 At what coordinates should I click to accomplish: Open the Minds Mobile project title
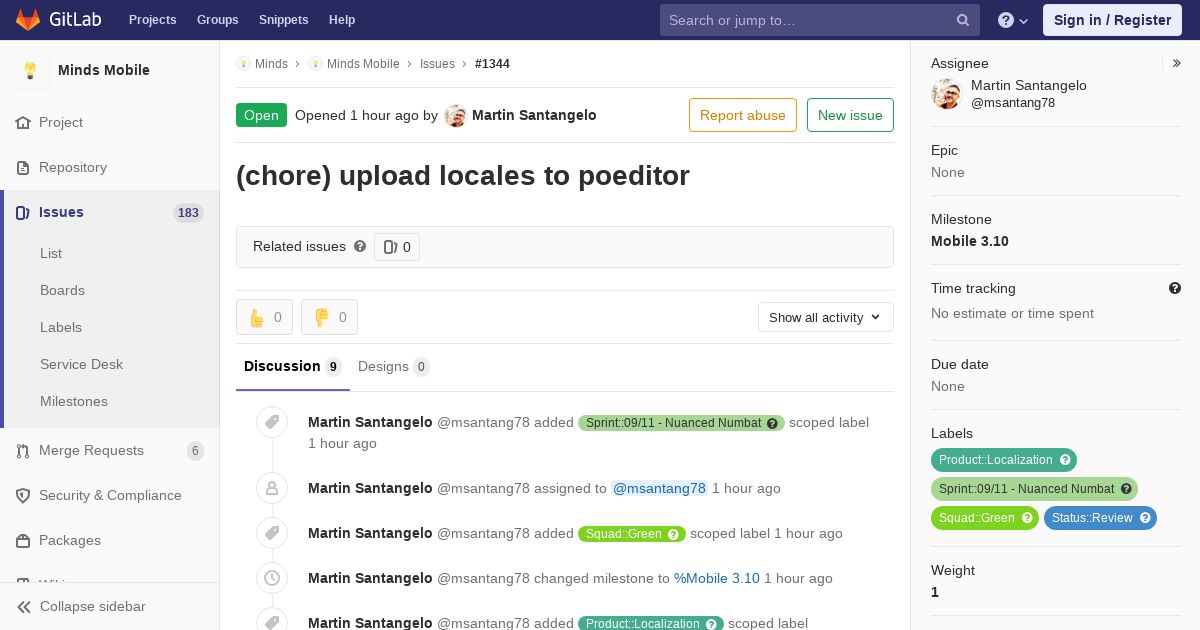(104, 70)
